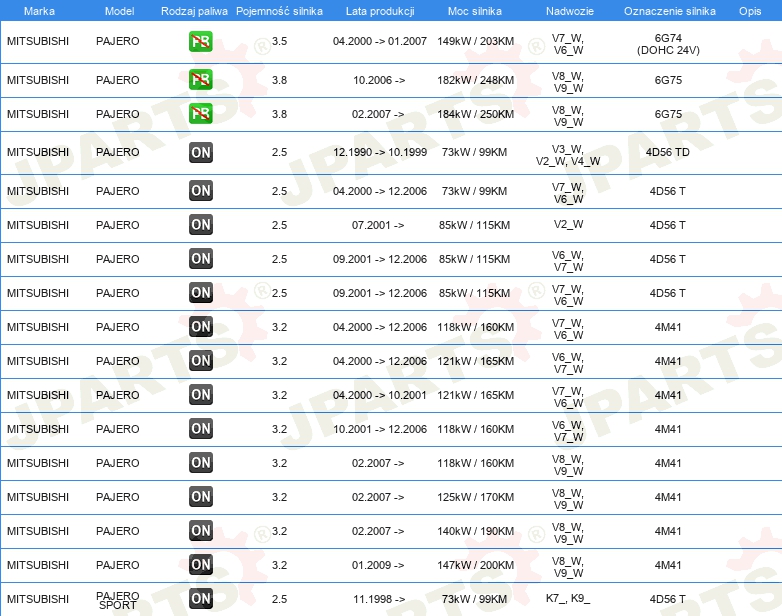The width and height of the screenshot is (782, 616).
Task: Click the V3_W, V2_W, V4_W body cell
Action: [x=568, y=155]
